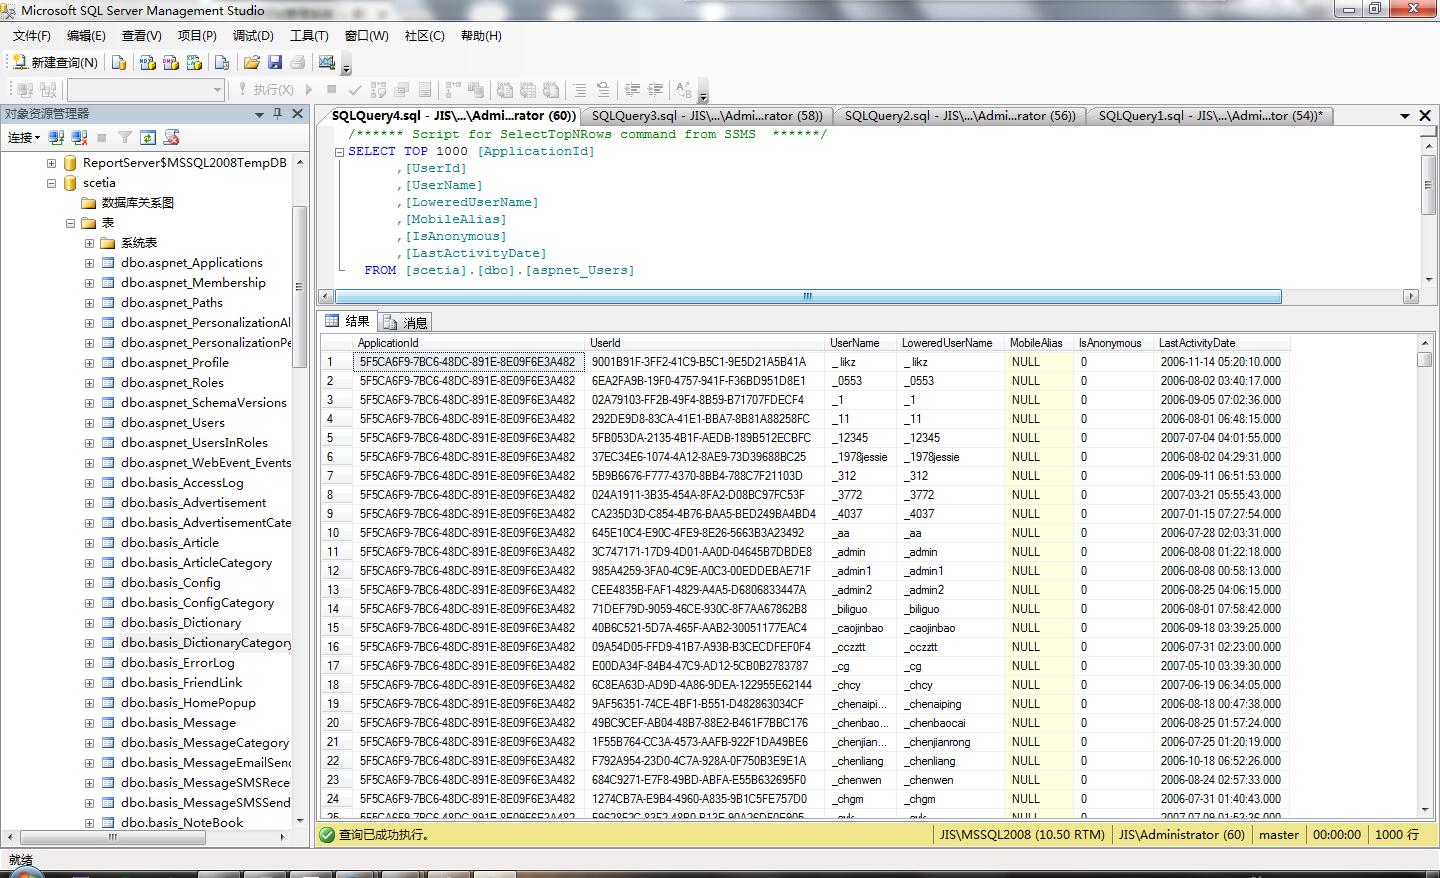Open the active documents list dropdown arrow
1440x878 pixels.
[x=1405, y=116]
